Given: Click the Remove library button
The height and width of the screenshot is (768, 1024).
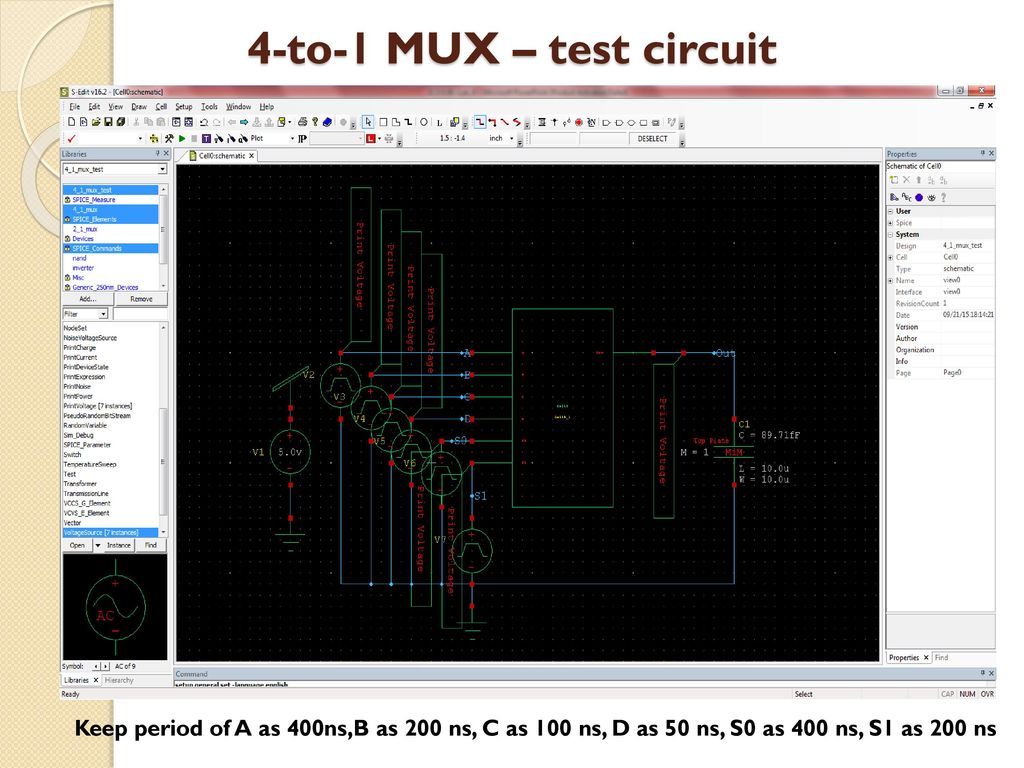Looking at the screenshot, I should pos(141,299).
